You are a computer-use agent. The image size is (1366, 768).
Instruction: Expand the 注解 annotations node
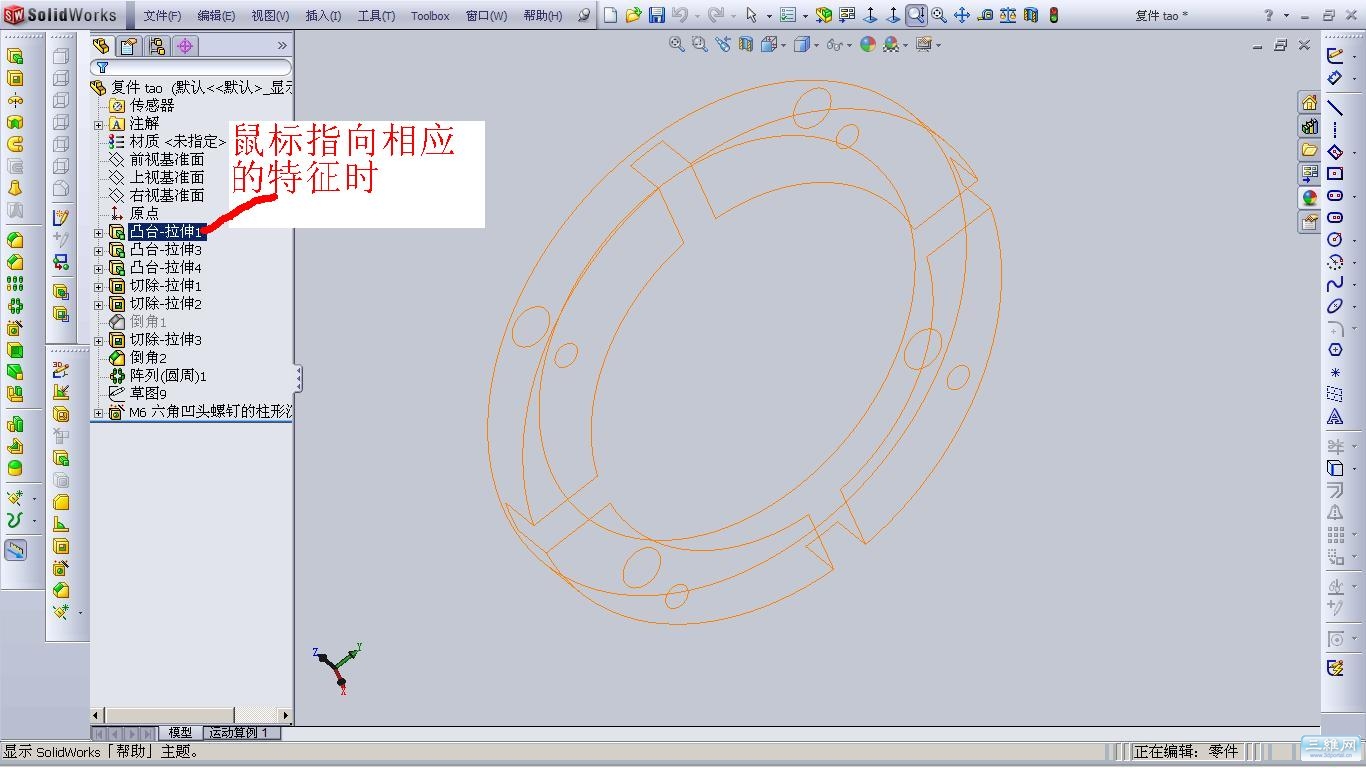click(x=98, y=124)
